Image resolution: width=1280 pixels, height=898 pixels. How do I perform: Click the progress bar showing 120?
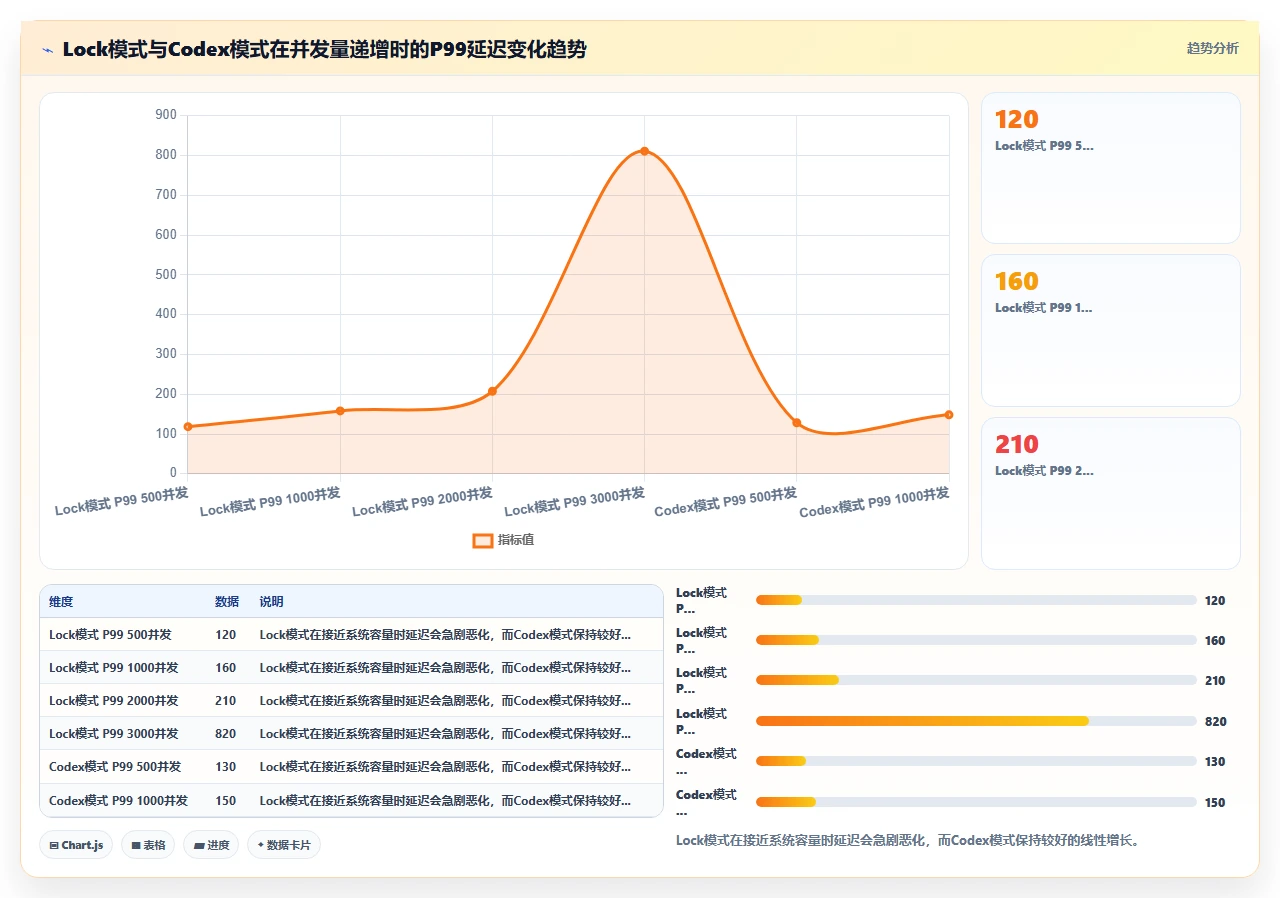point(976,600)
